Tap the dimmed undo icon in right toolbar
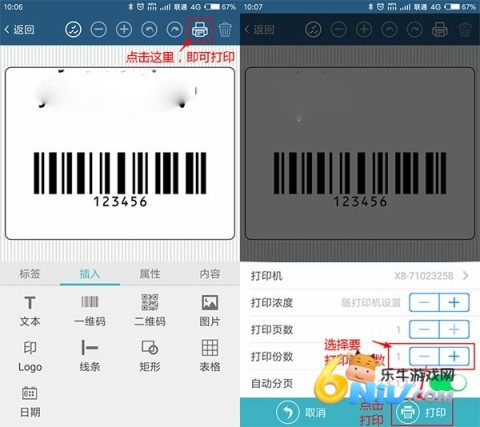The height and width of the screenshot is (427, 480). [x=389, y=30]
